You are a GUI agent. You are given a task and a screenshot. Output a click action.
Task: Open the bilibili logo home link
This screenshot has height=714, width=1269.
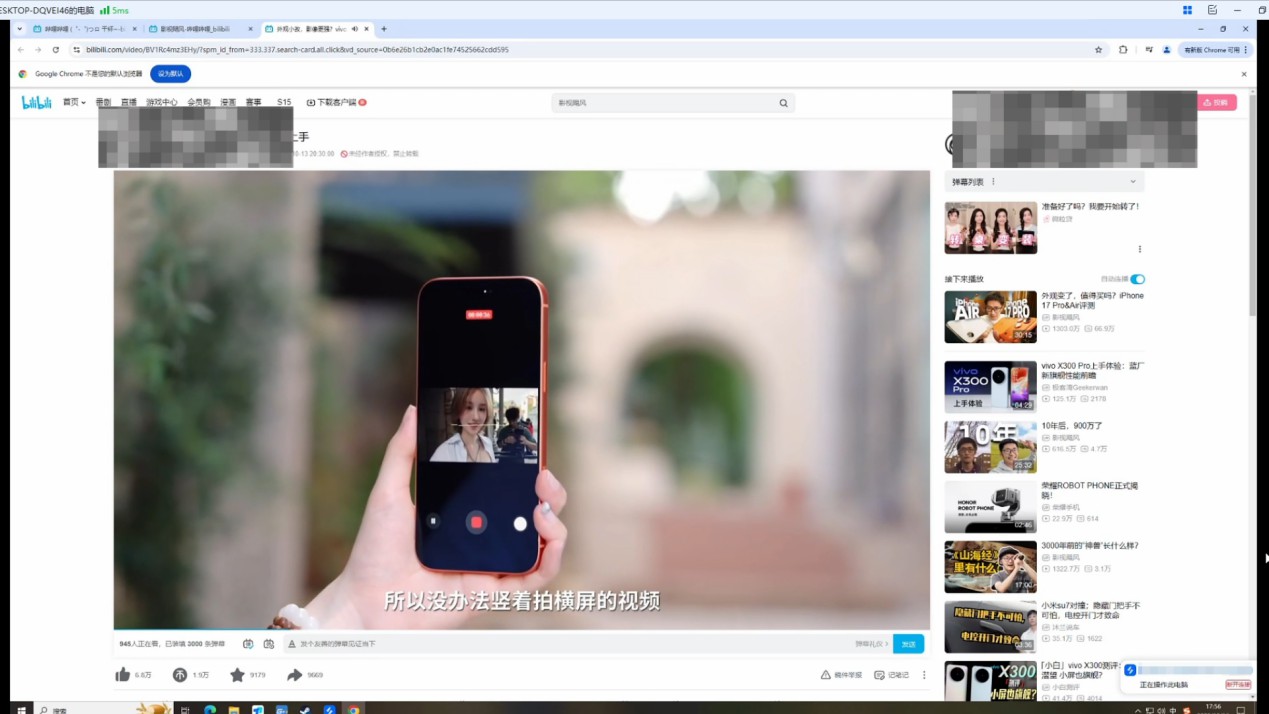click(37, 102)
